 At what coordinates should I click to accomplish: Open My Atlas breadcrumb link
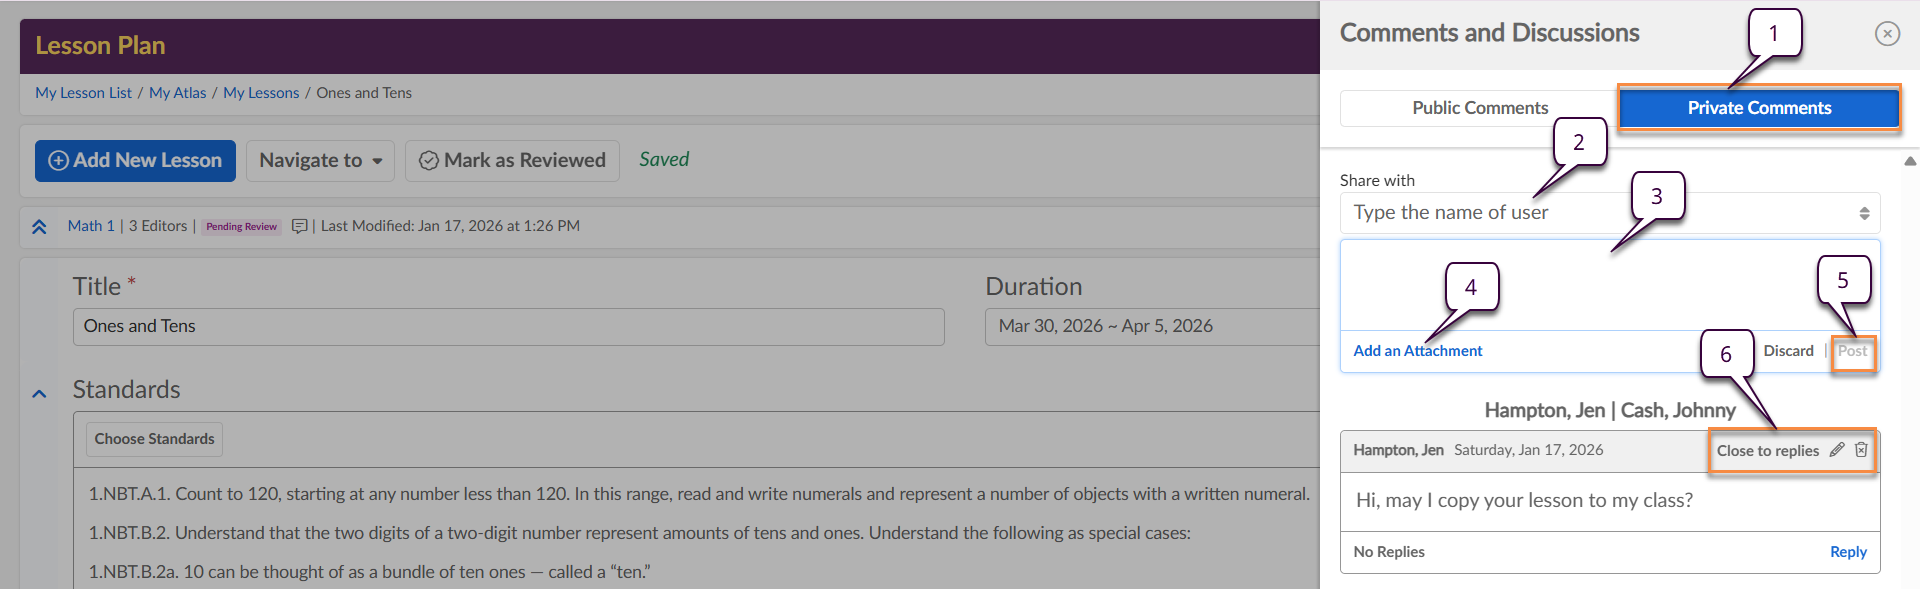pyautogui.click(x=177, y=93)
